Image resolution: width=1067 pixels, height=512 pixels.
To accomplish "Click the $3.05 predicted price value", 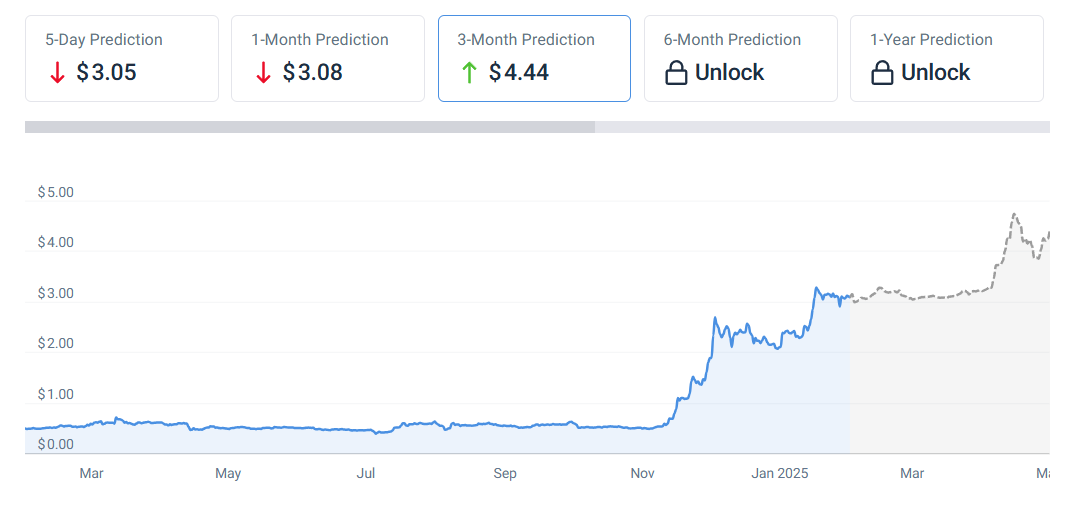I will [x=106, y=73].
